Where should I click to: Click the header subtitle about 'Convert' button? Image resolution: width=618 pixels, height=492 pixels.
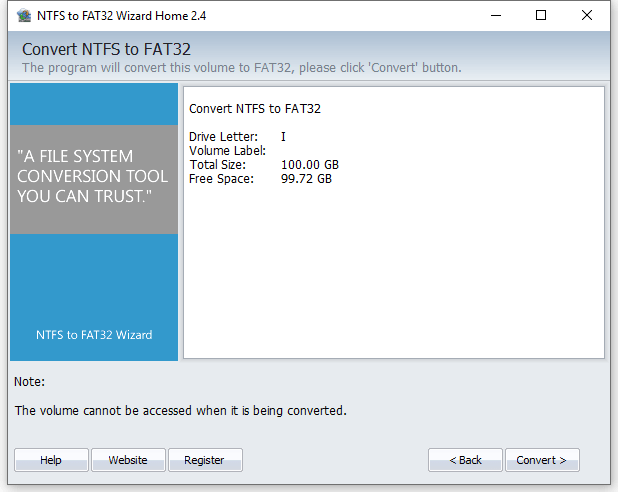click(242, 68)
